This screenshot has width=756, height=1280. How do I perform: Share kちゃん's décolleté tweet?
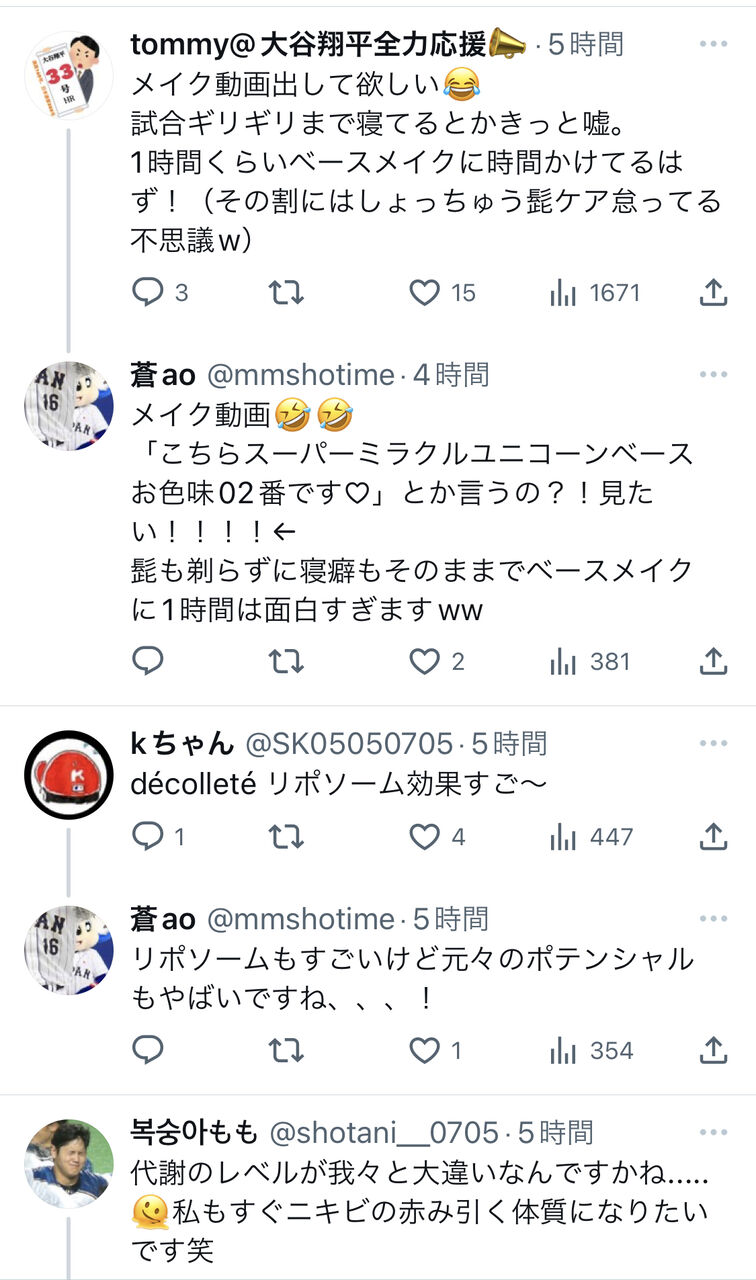712,836
